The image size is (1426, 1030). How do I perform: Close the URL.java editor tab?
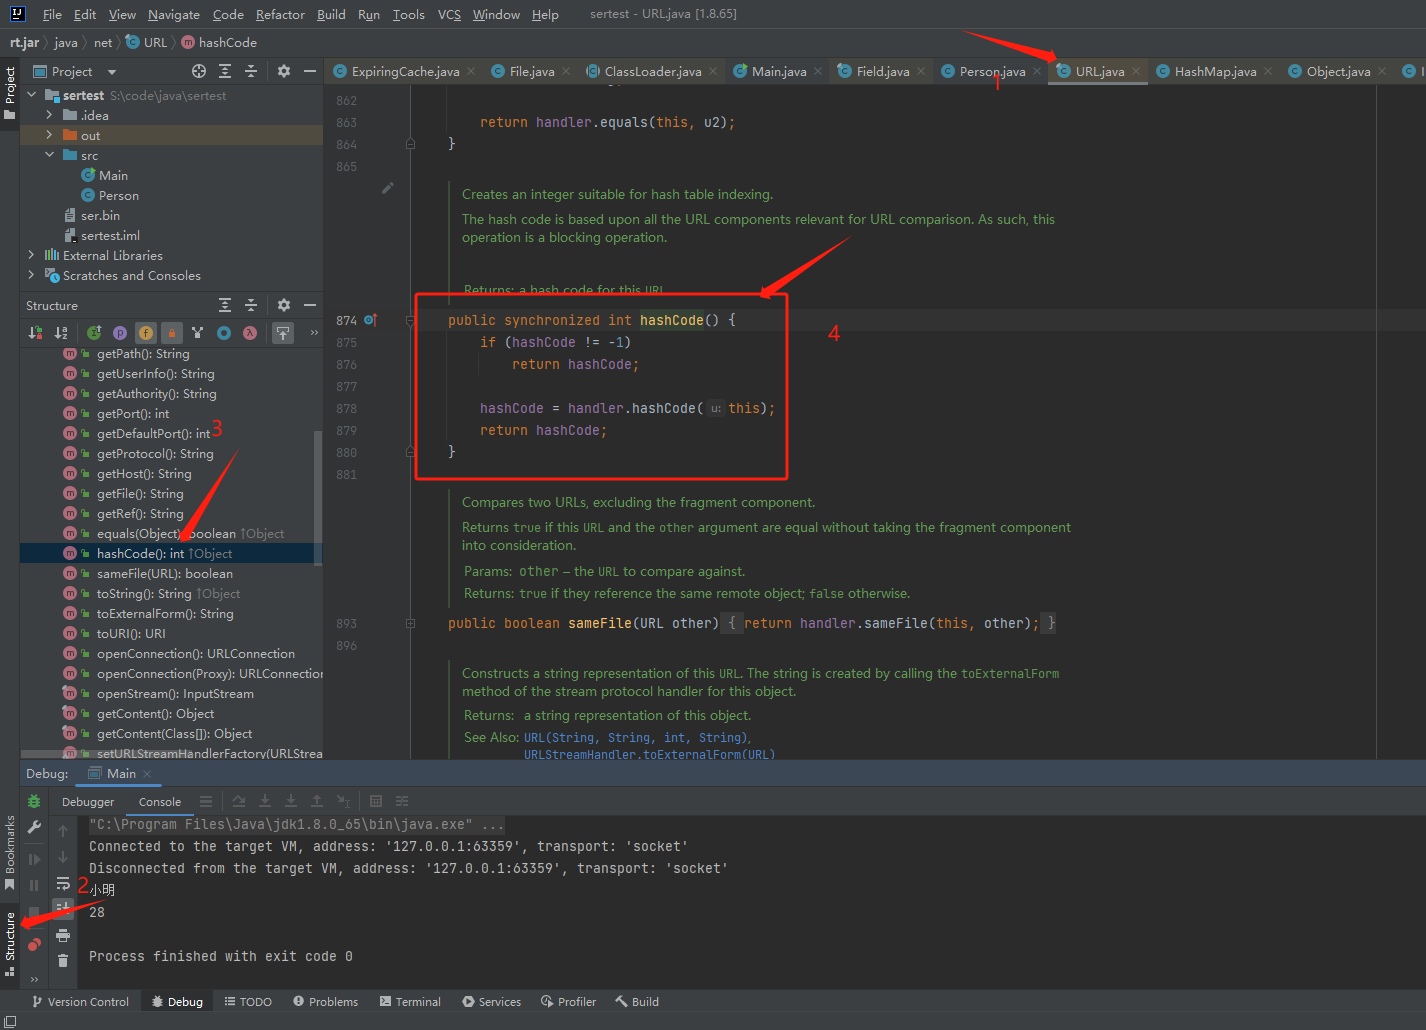pyautogui.click(x=1136, y=71)
